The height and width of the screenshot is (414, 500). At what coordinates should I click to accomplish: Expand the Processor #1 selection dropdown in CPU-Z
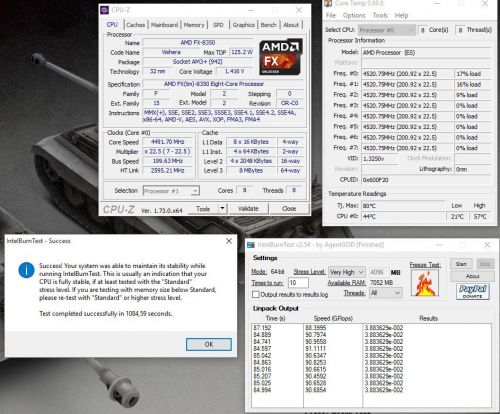(171, 191)
